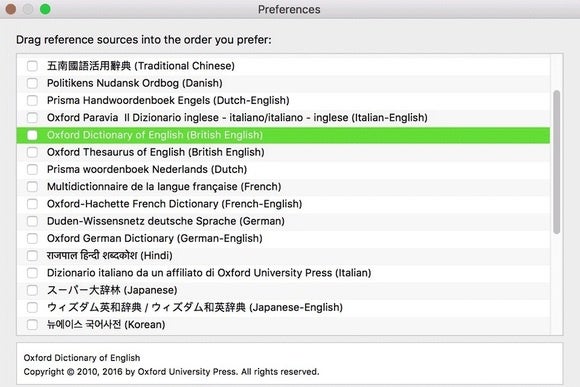Enable Dizionario italiano (Italian) checkbox

(x=32, y=273)
